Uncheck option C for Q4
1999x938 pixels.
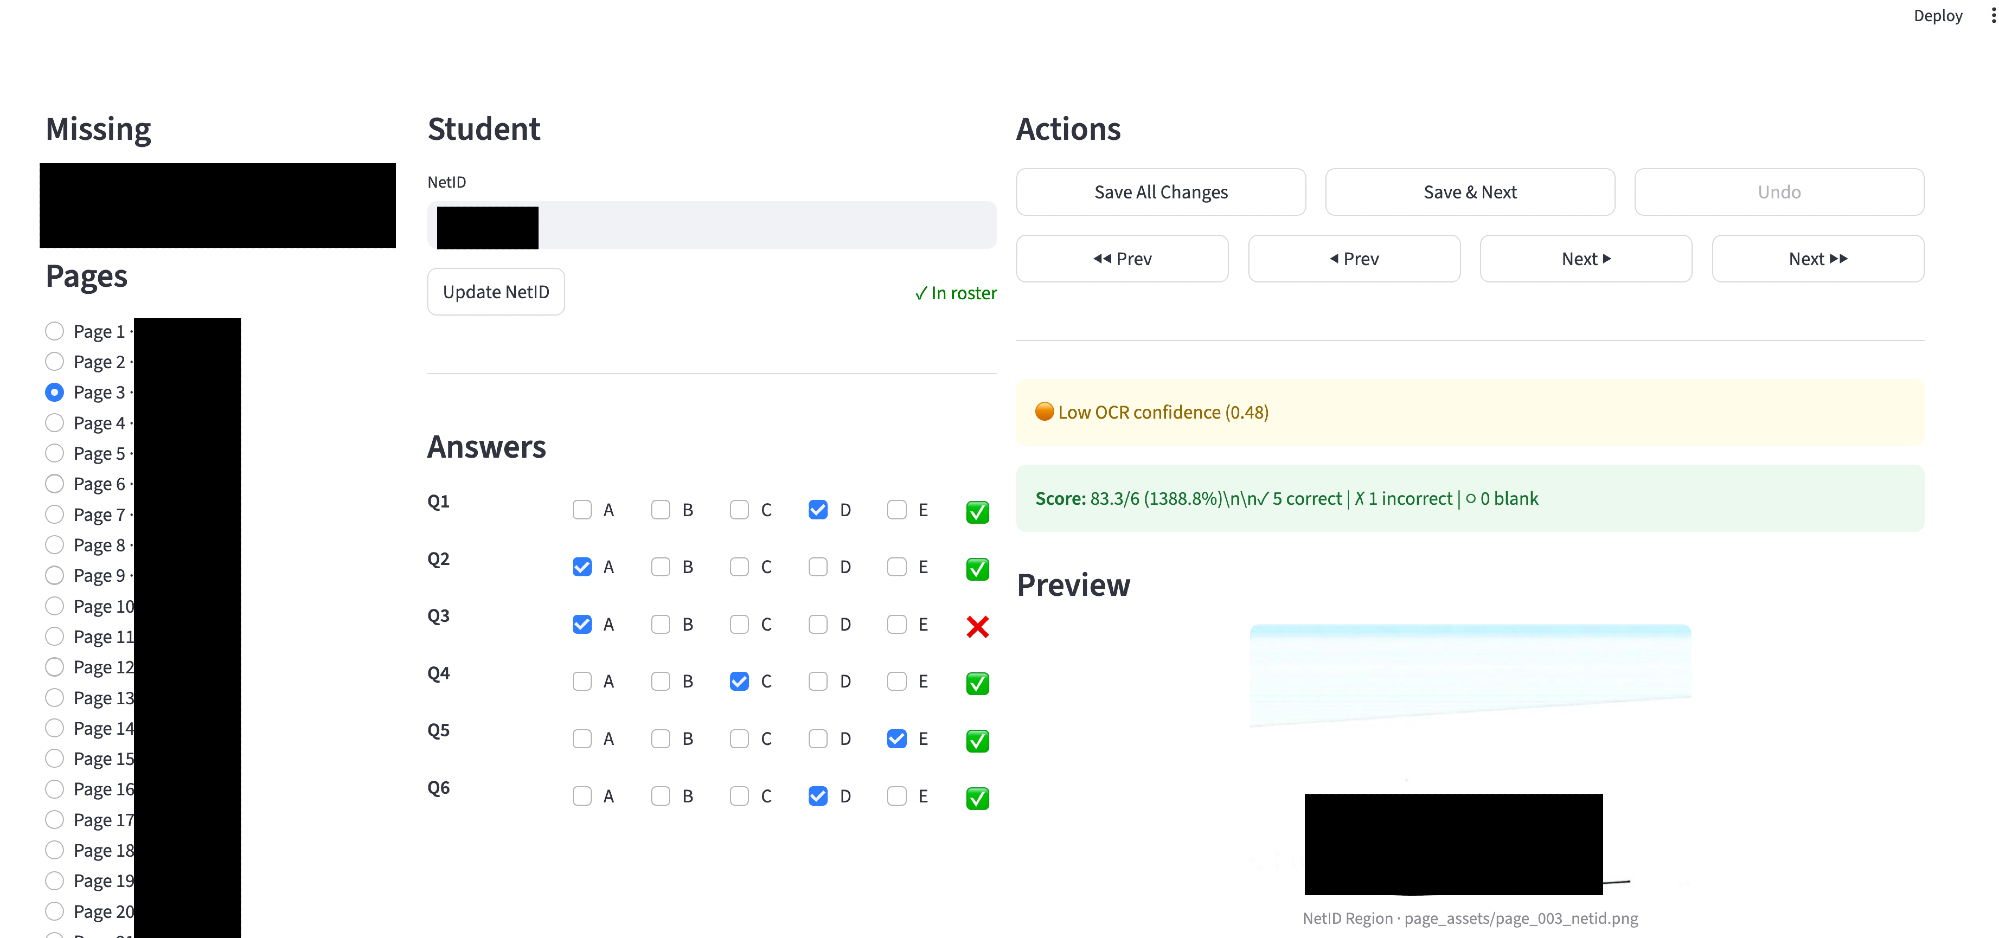point(739,682)
